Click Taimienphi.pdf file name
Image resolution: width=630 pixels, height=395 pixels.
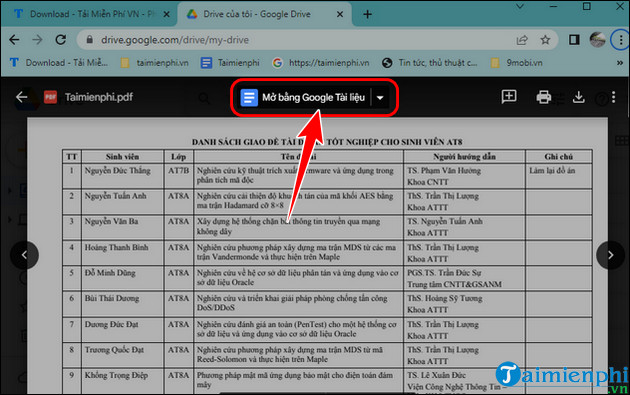point(99,97)
